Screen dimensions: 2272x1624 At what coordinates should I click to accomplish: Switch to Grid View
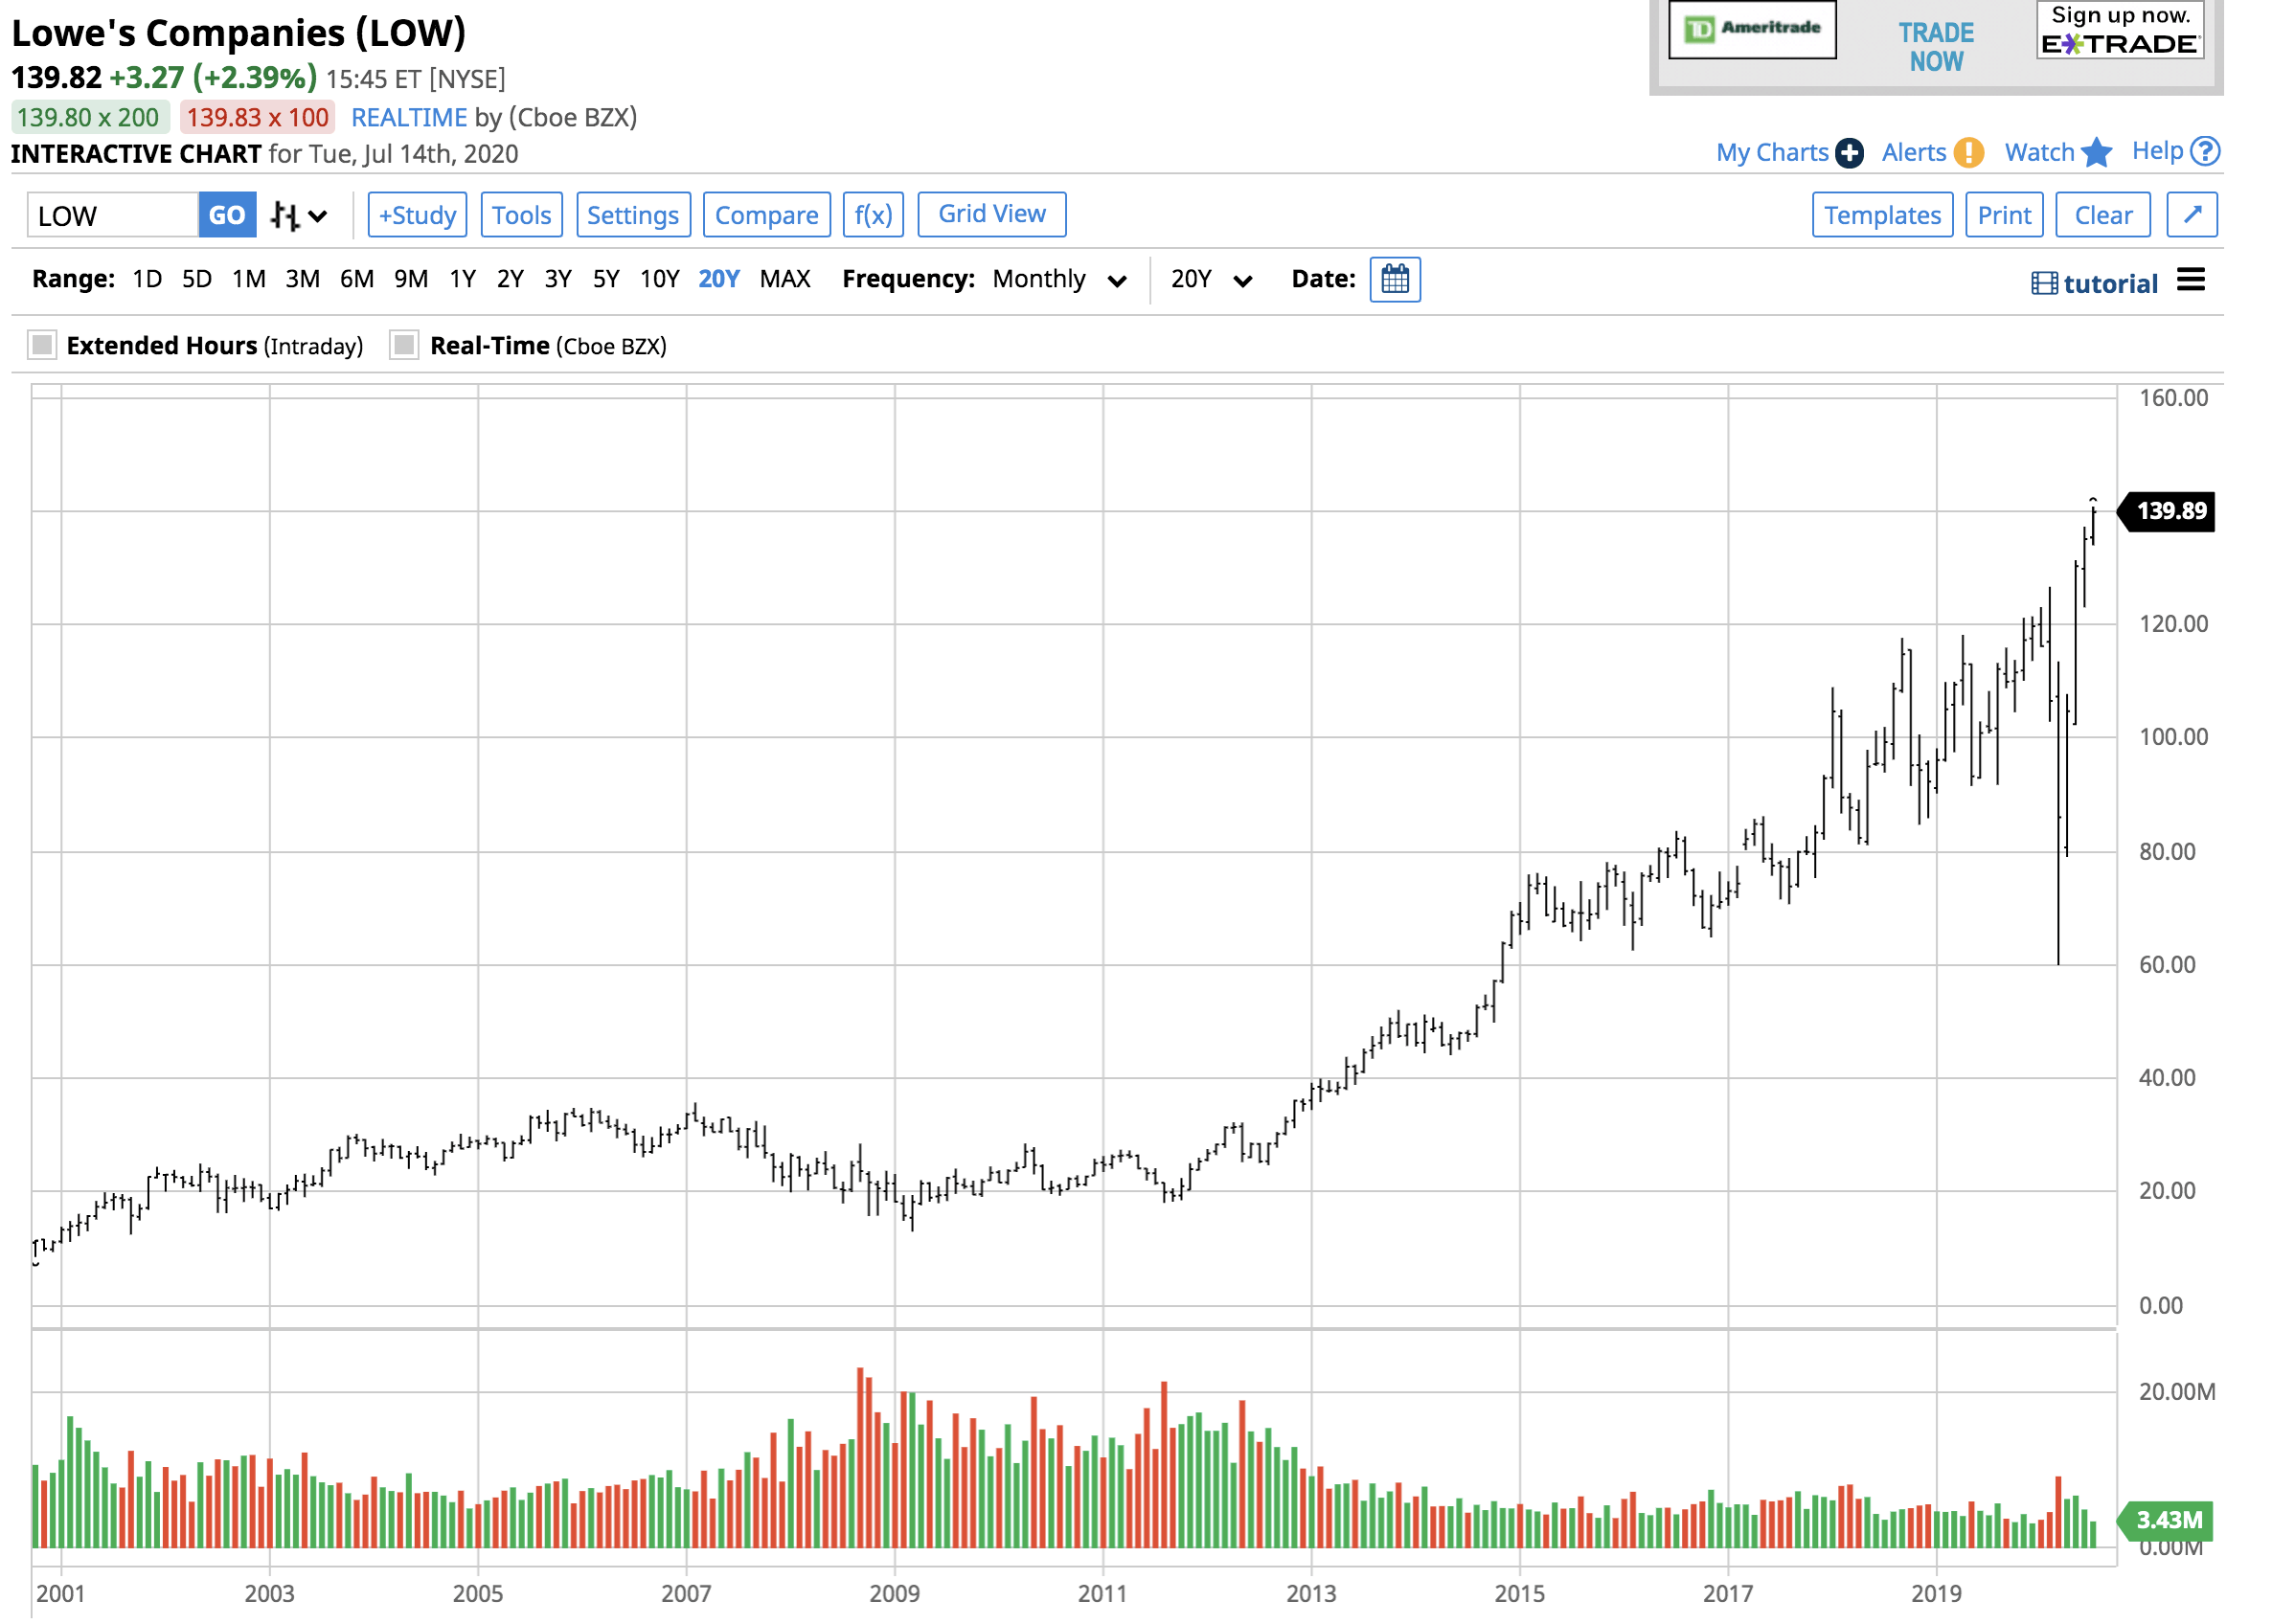991,214
